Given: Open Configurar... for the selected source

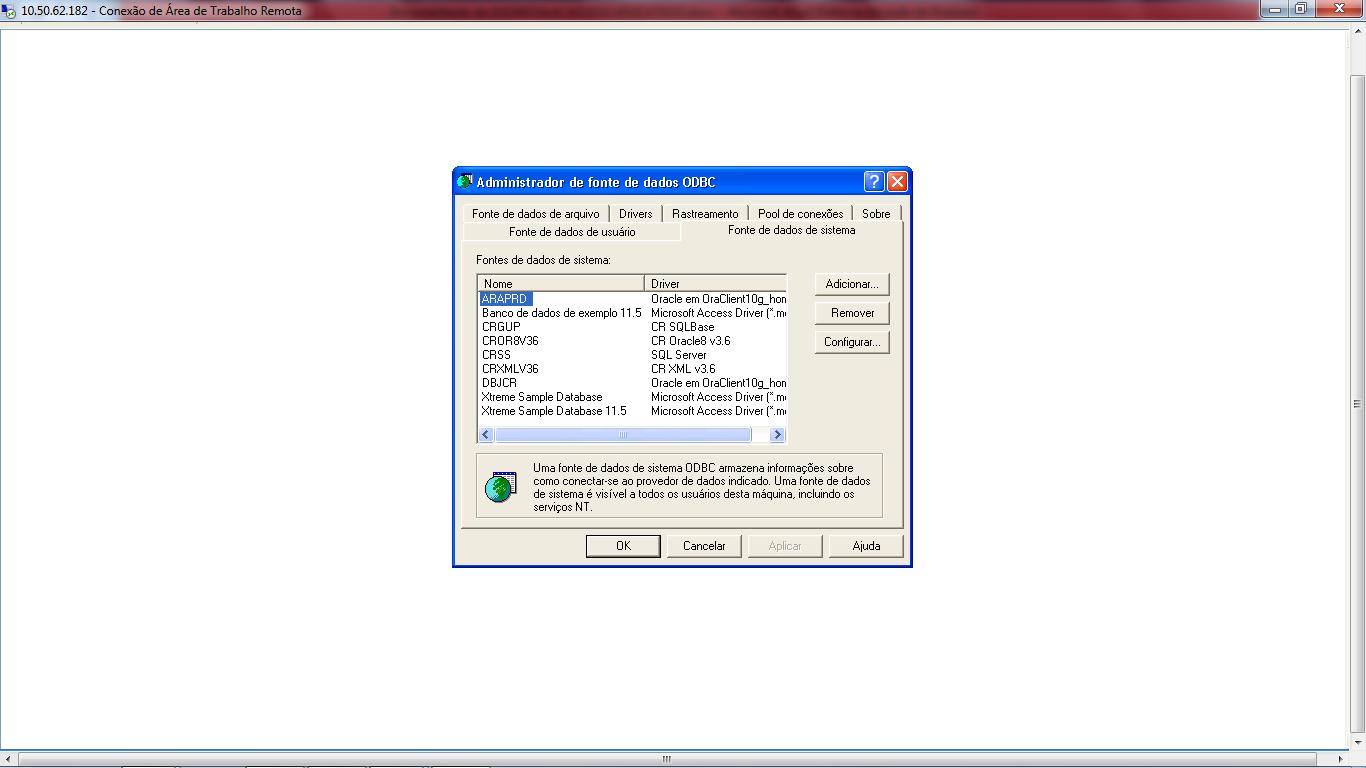Looking at the screenshot, I should click(x=852, y=342).
